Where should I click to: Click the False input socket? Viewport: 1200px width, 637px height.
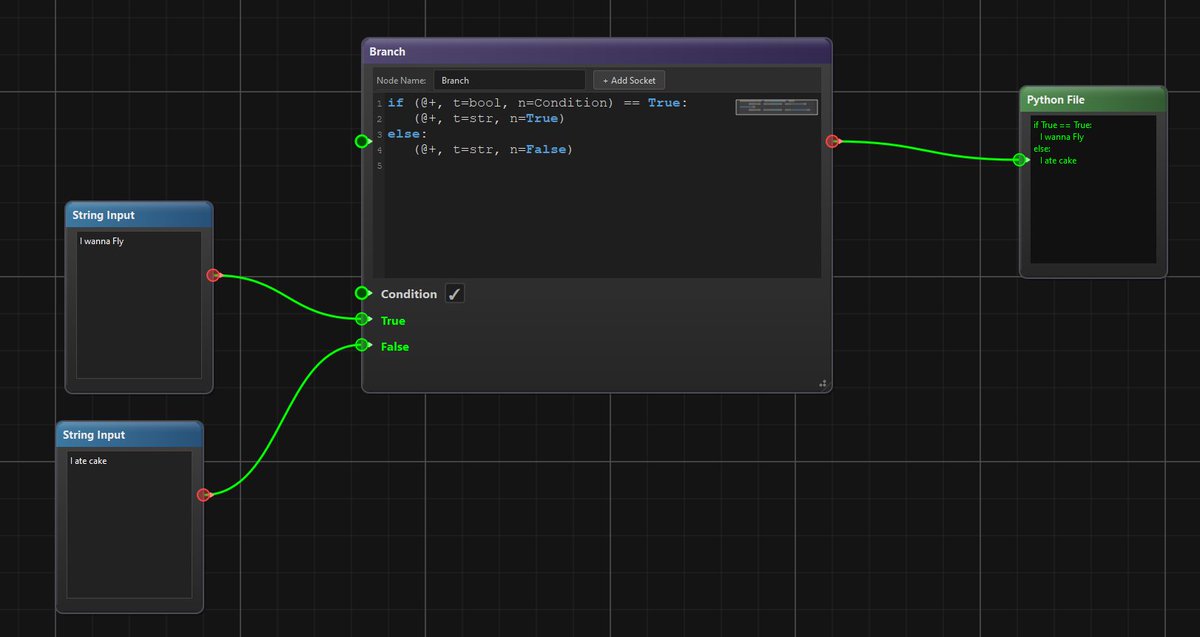click(362, 346)
